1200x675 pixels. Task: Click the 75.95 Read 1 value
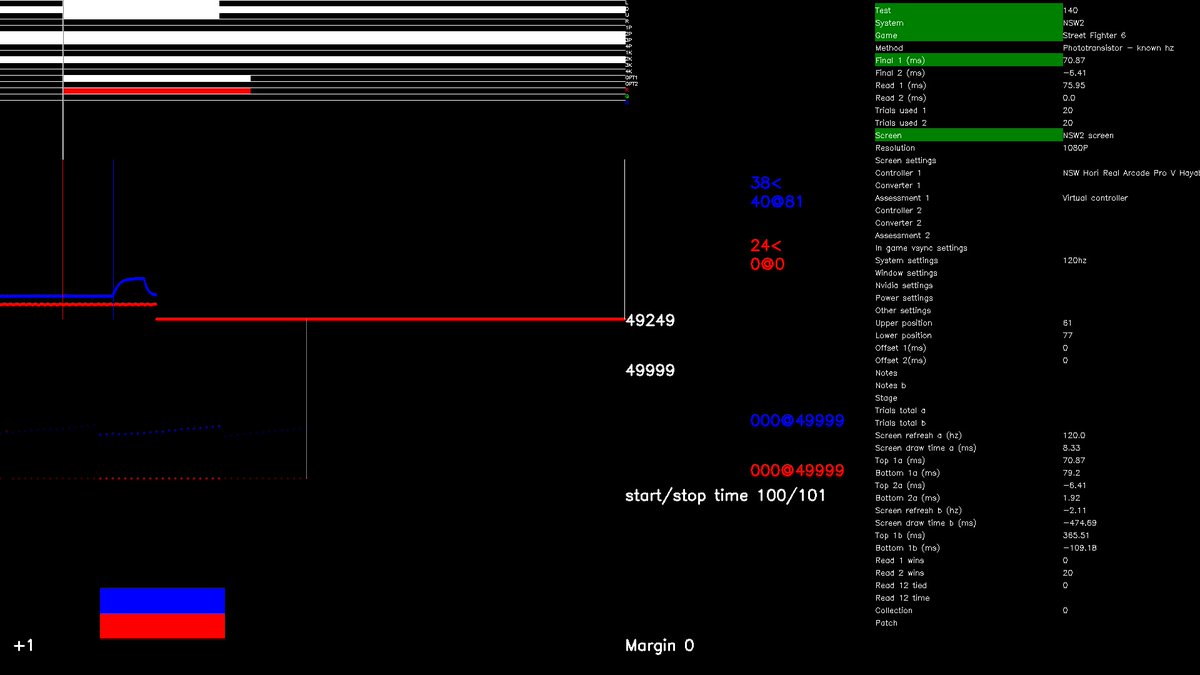(x=1075, y=85)
